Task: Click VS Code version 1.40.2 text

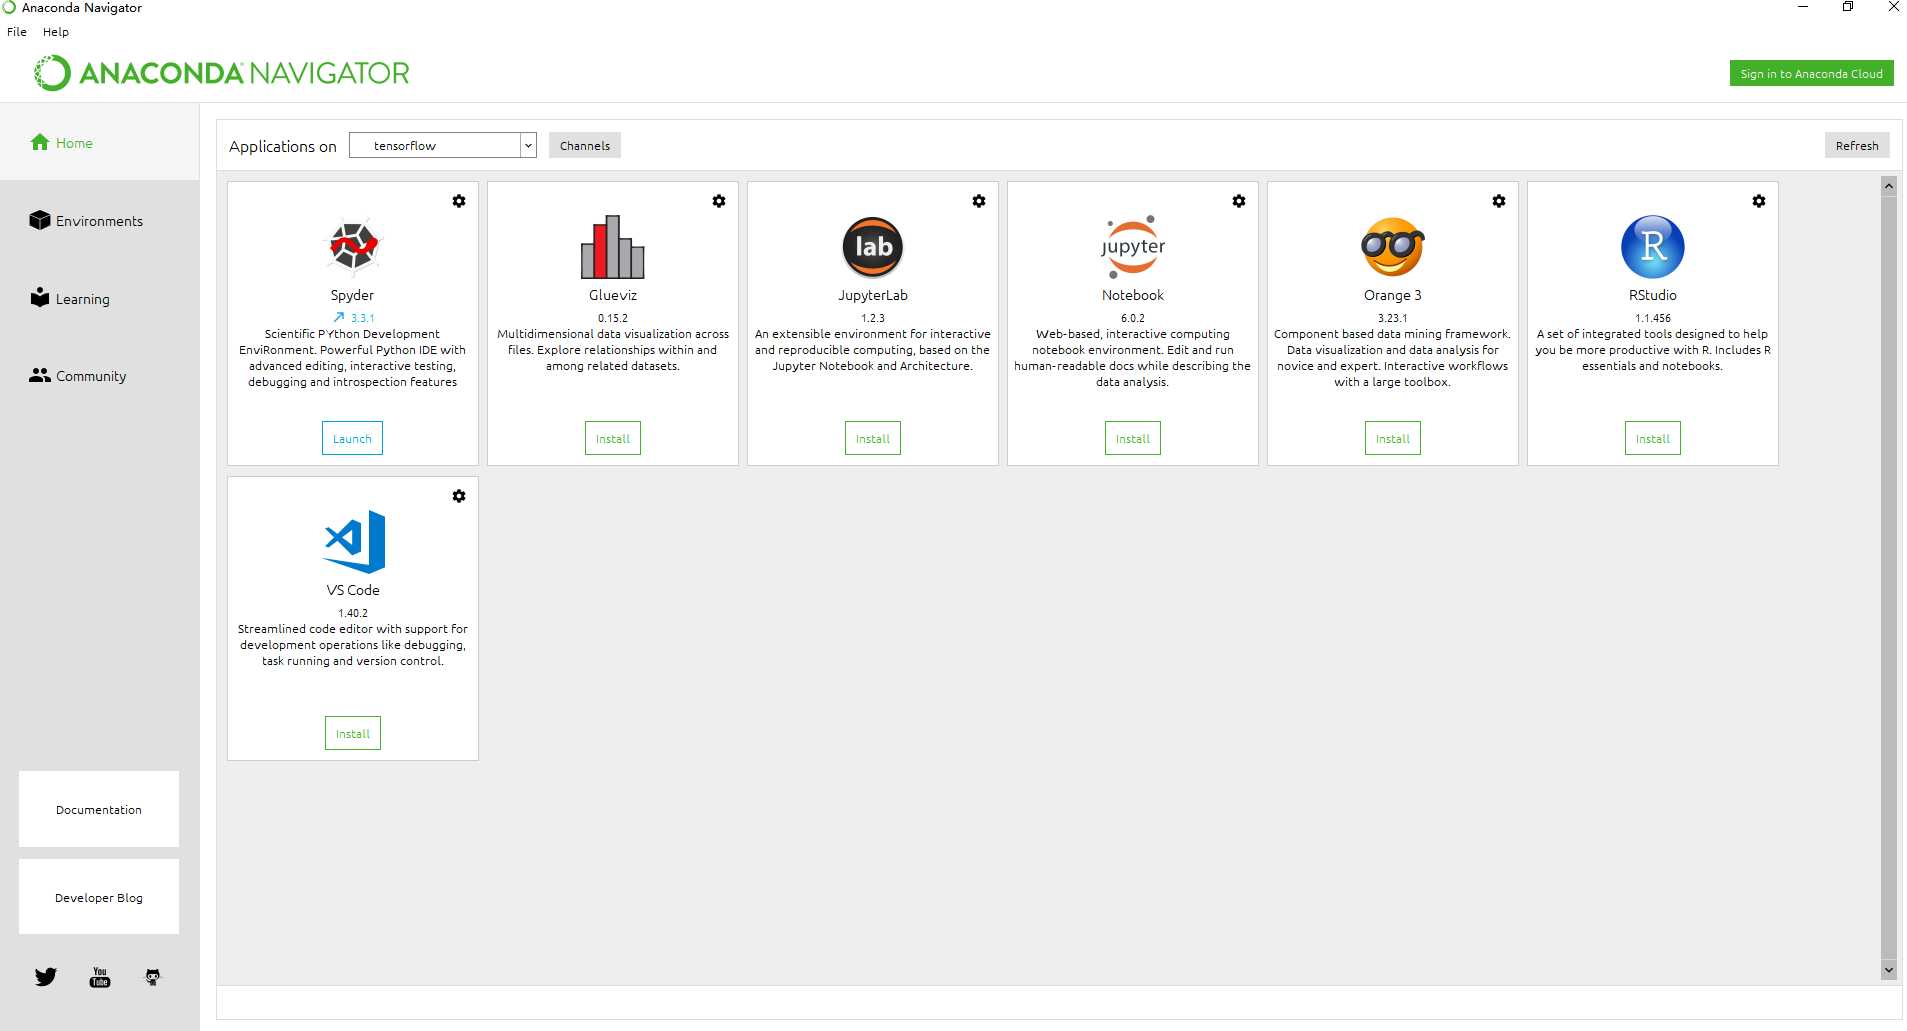Action: 353,613
